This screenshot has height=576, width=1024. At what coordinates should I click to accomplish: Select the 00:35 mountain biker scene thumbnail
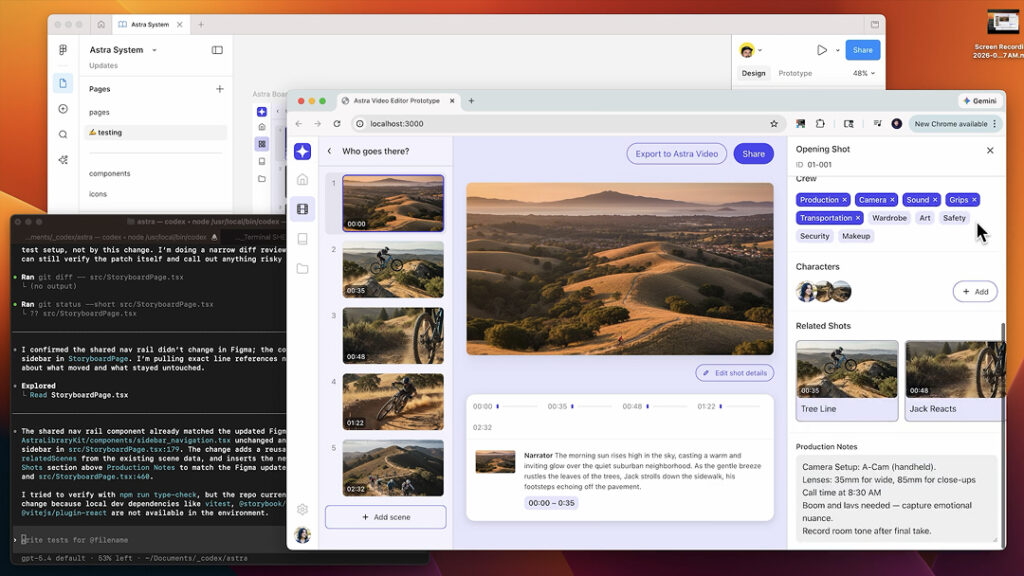point(393,269)
